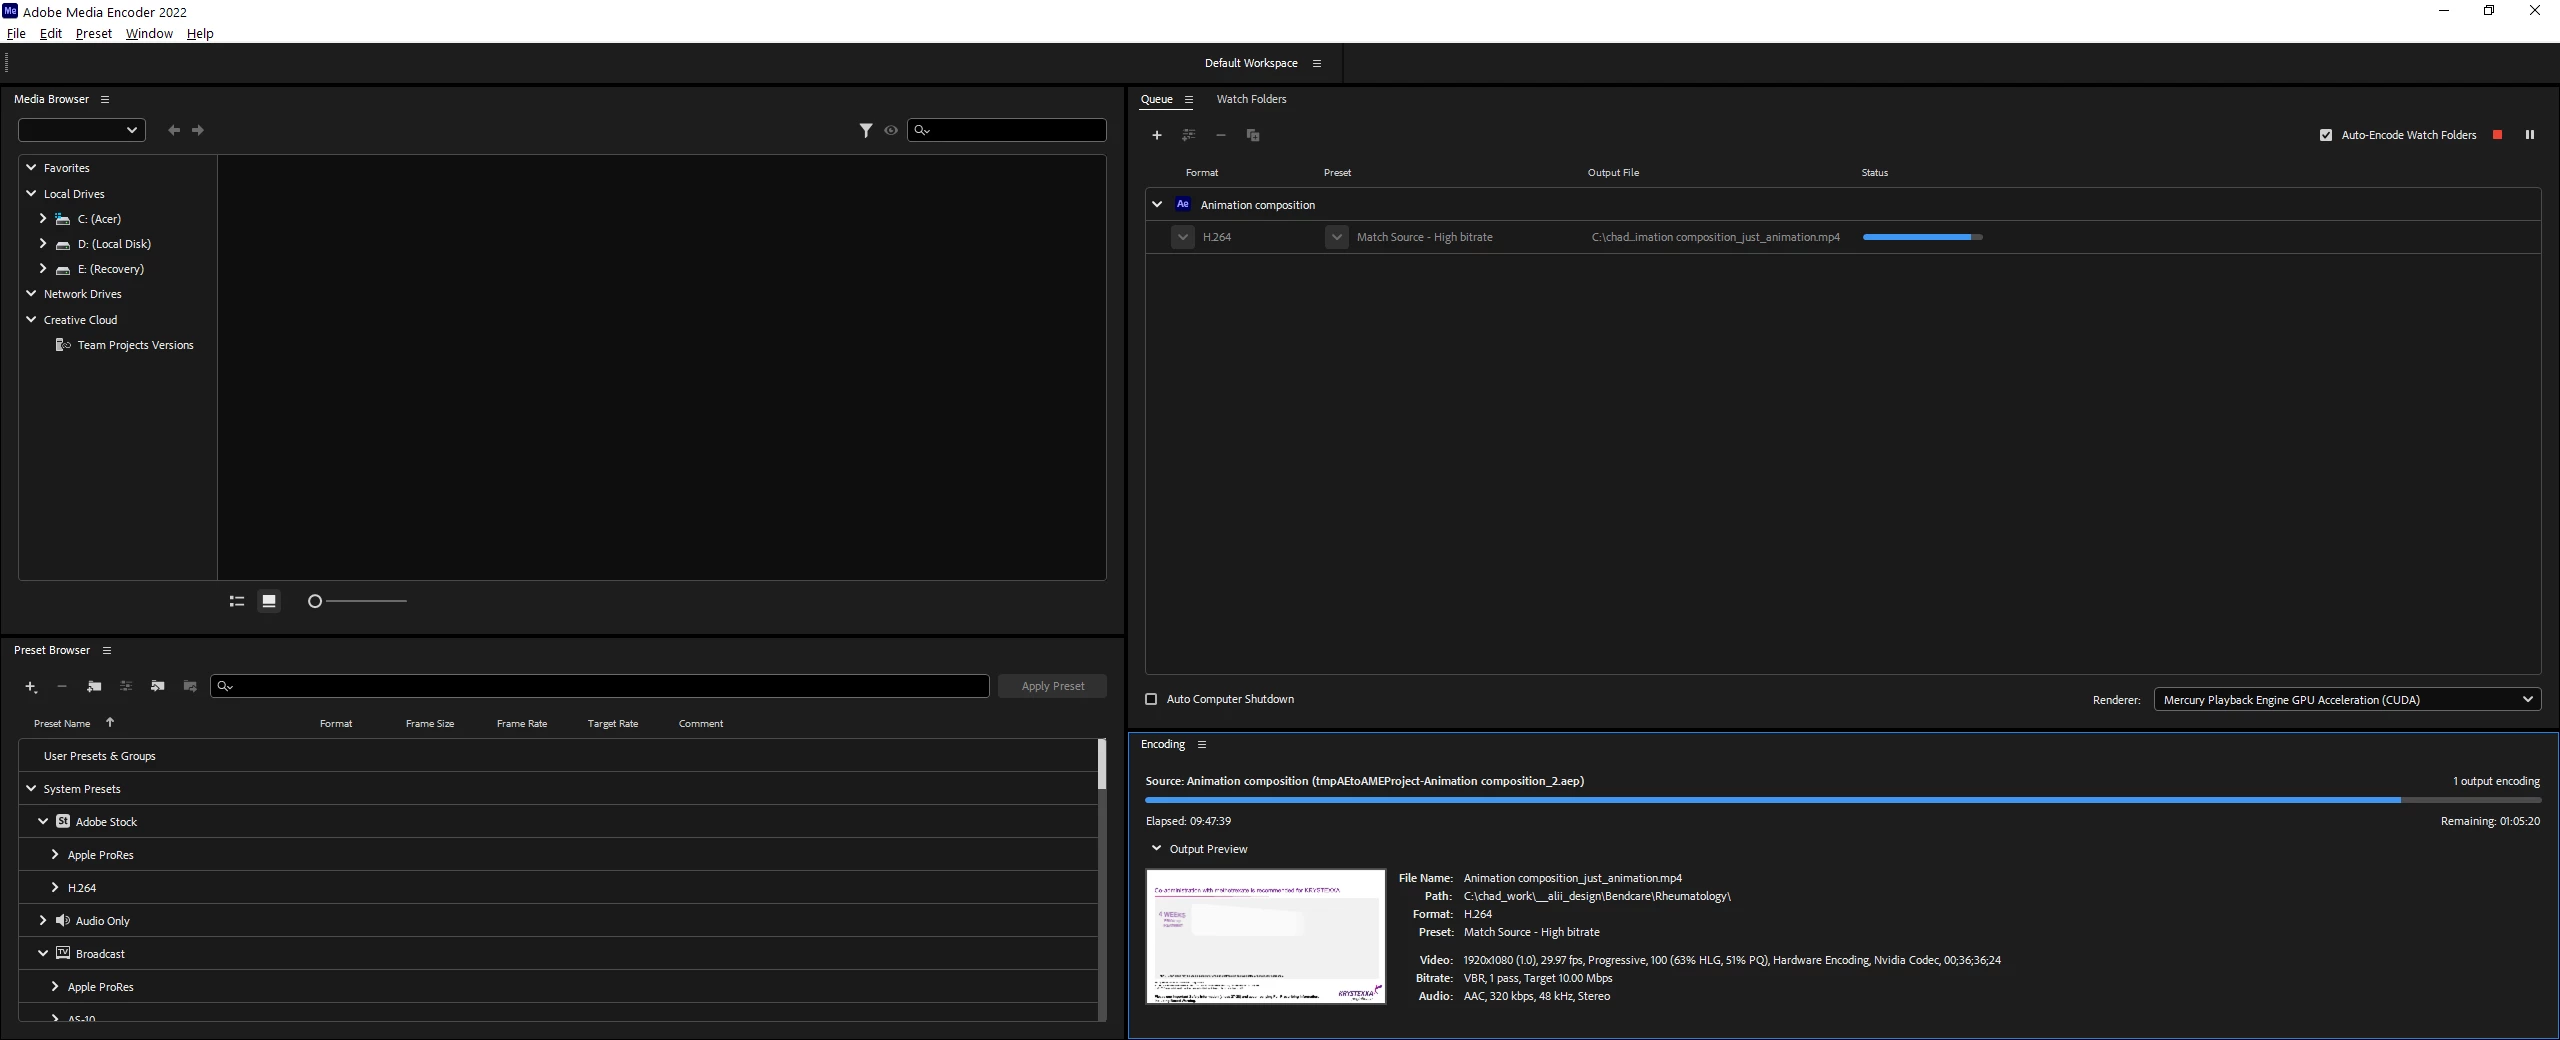
Task: Switch to the Watch Folders tab
Action: (1251, 99)
